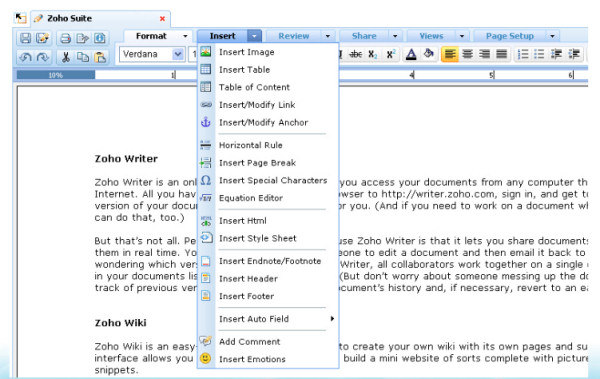Click the detach window arrow icon
This screenshot has width=600, height=379.
[20, 18]
